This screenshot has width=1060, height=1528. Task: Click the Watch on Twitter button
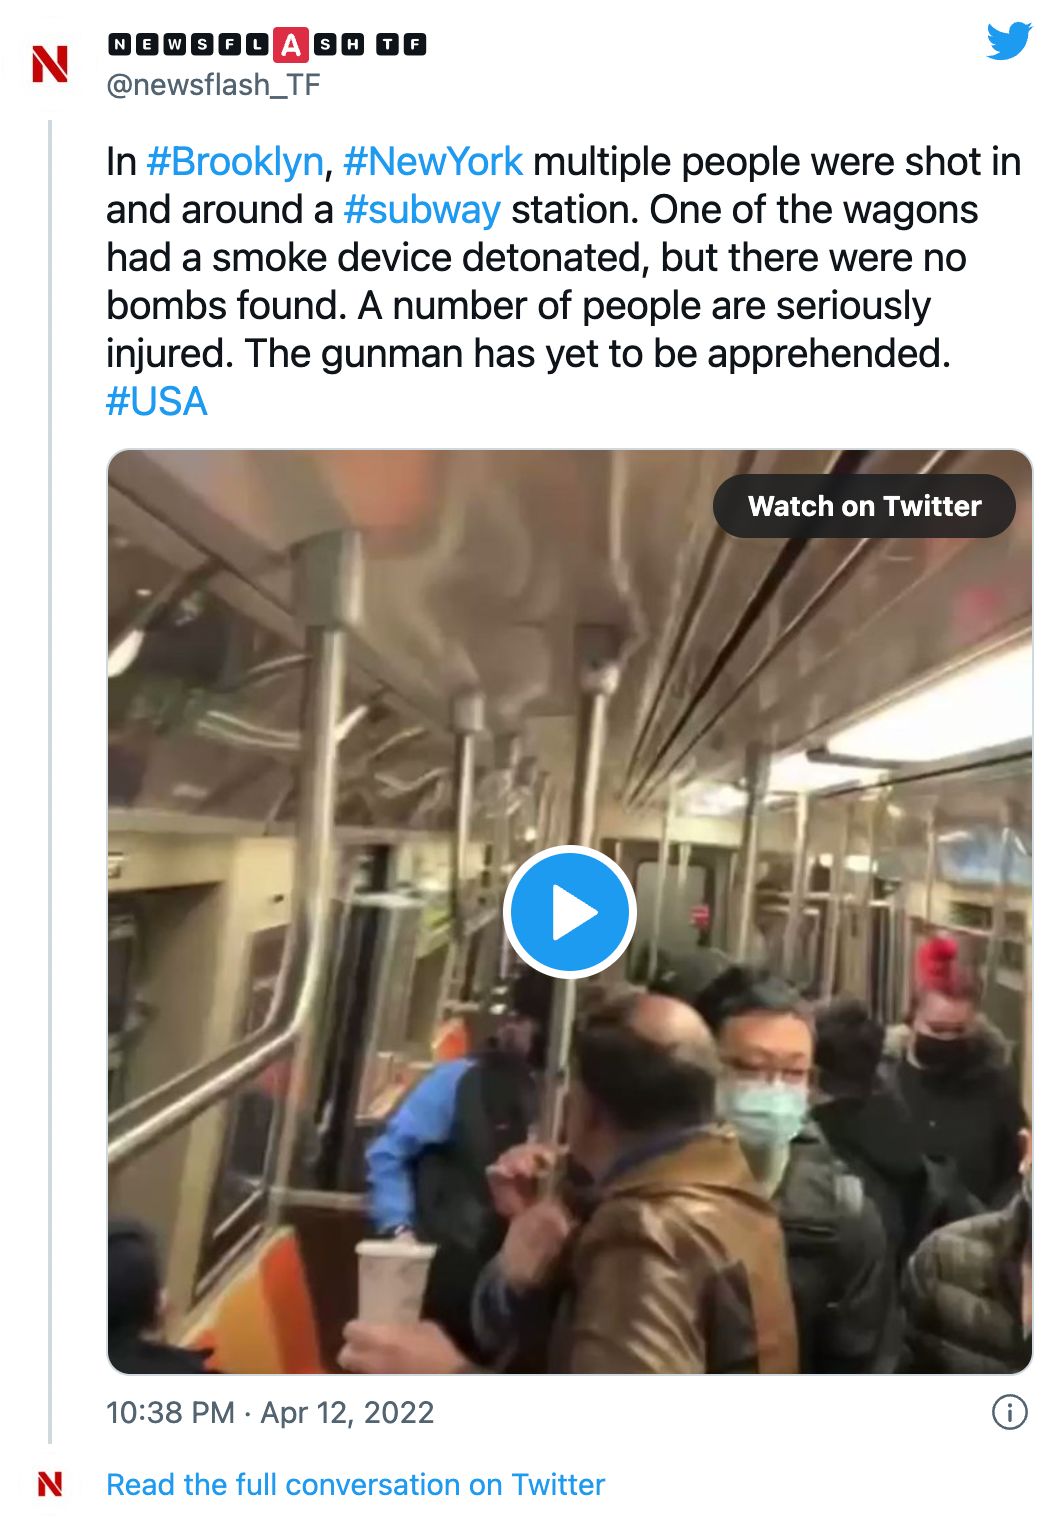click(x=864, y=506)
